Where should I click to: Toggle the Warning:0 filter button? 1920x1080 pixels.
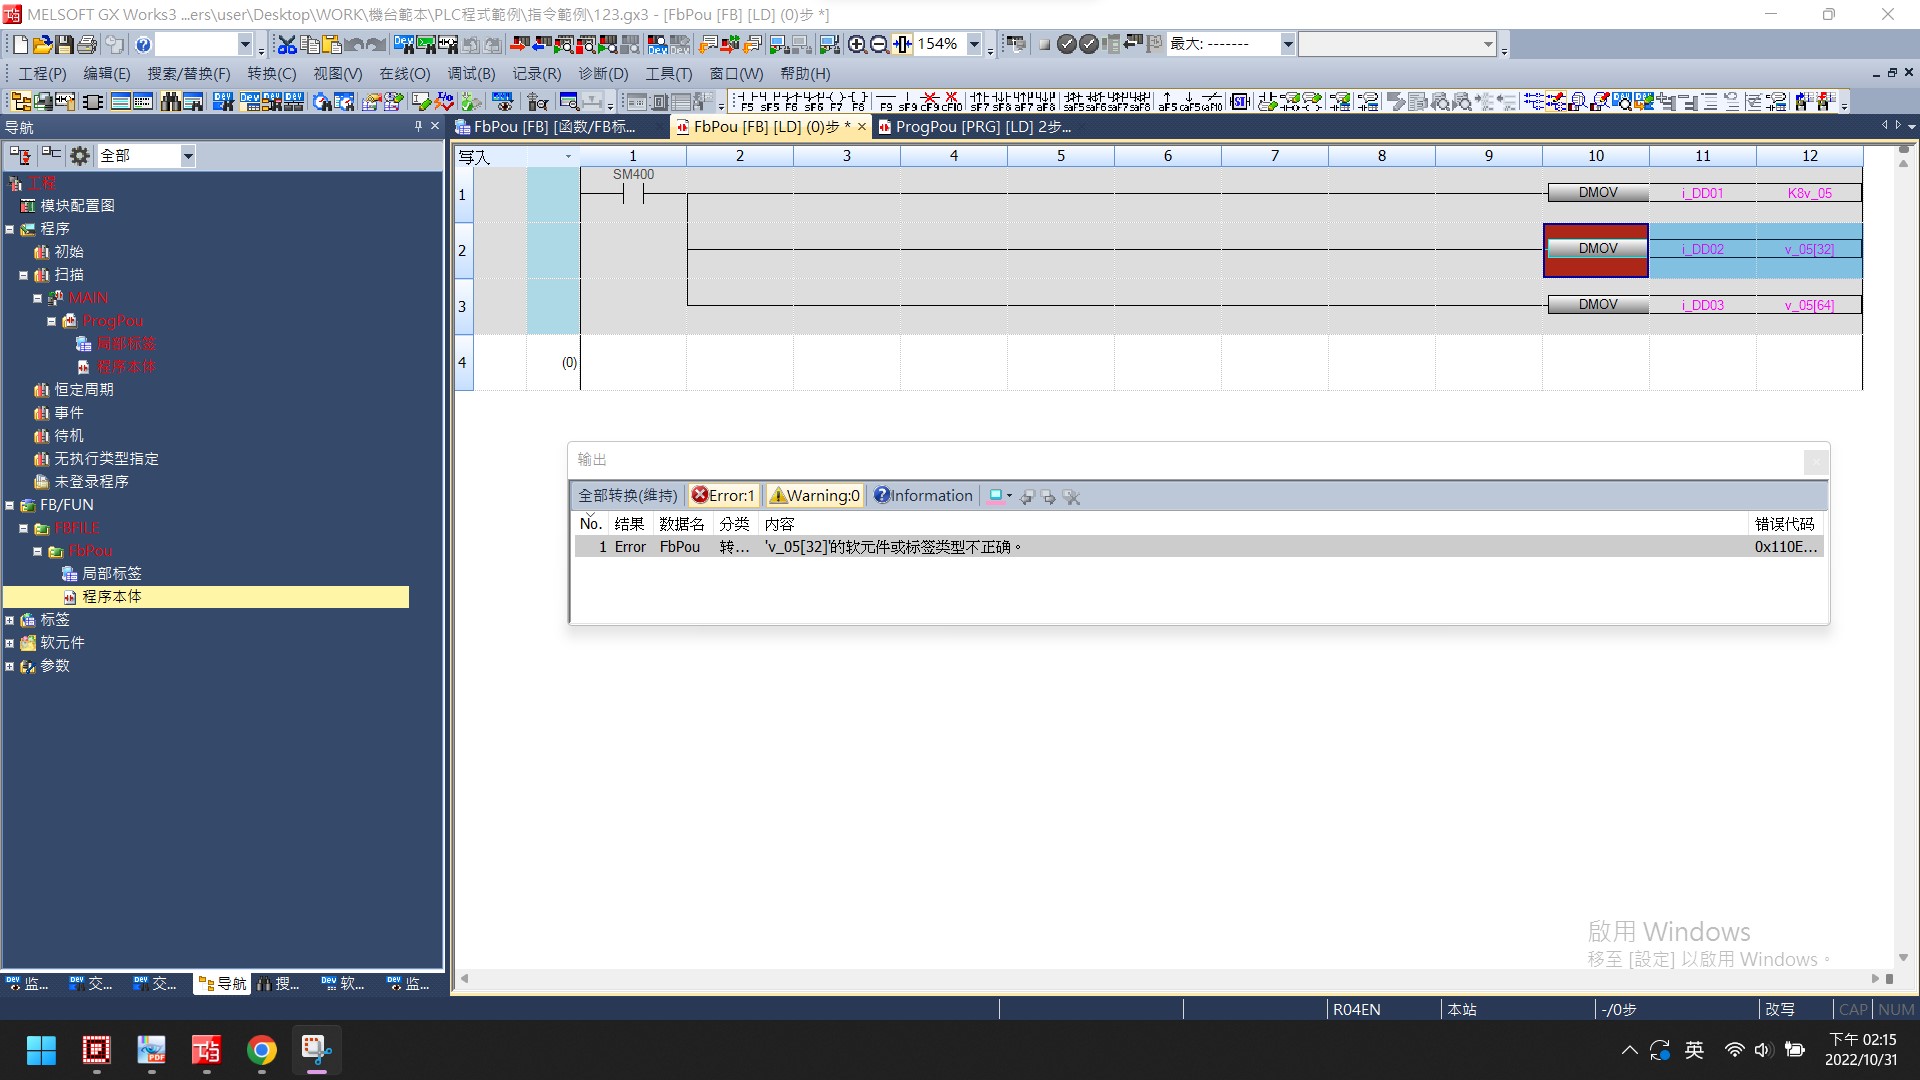tap(814, 496)
